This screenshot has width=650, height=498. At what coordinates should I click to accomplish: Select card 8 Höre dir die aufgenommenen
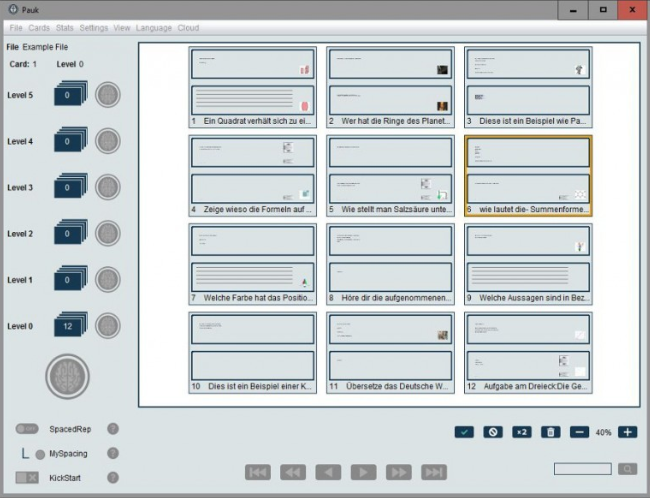click(390, 264)
